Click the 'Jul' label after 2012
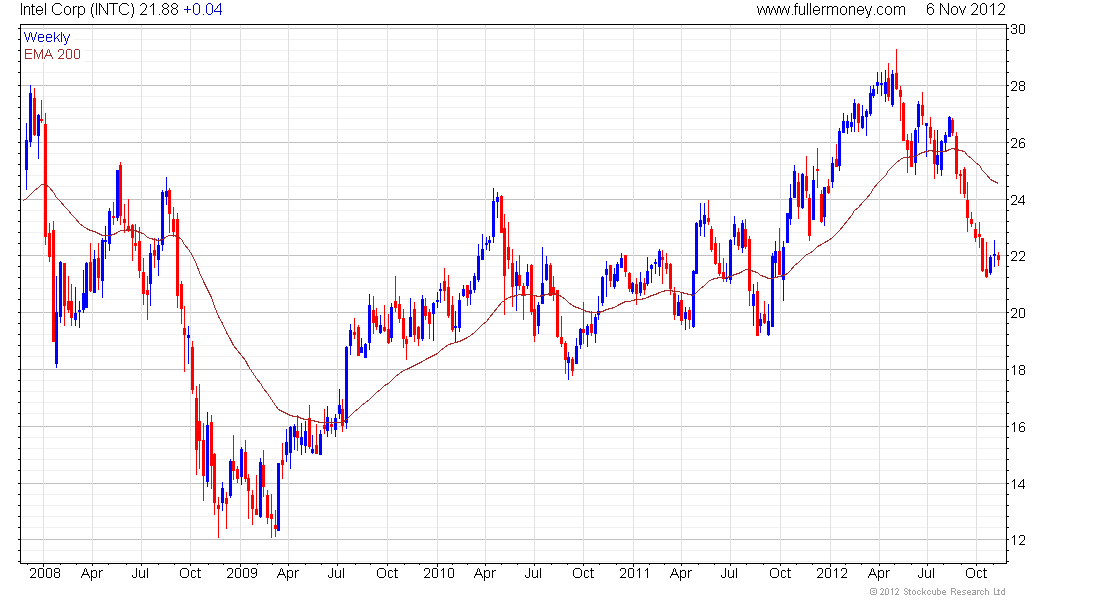The image size is (1100, 600). point(926,573)
